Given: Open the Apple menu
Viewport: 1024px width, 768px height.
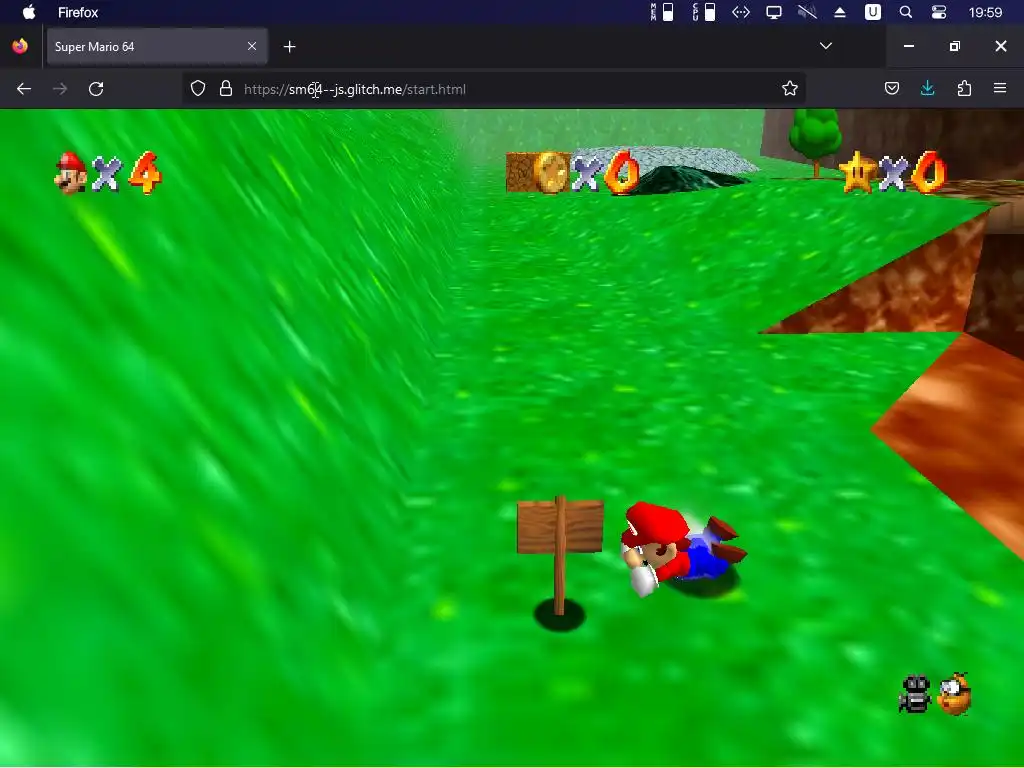Looking at the screenshot, I should (29, 12).
